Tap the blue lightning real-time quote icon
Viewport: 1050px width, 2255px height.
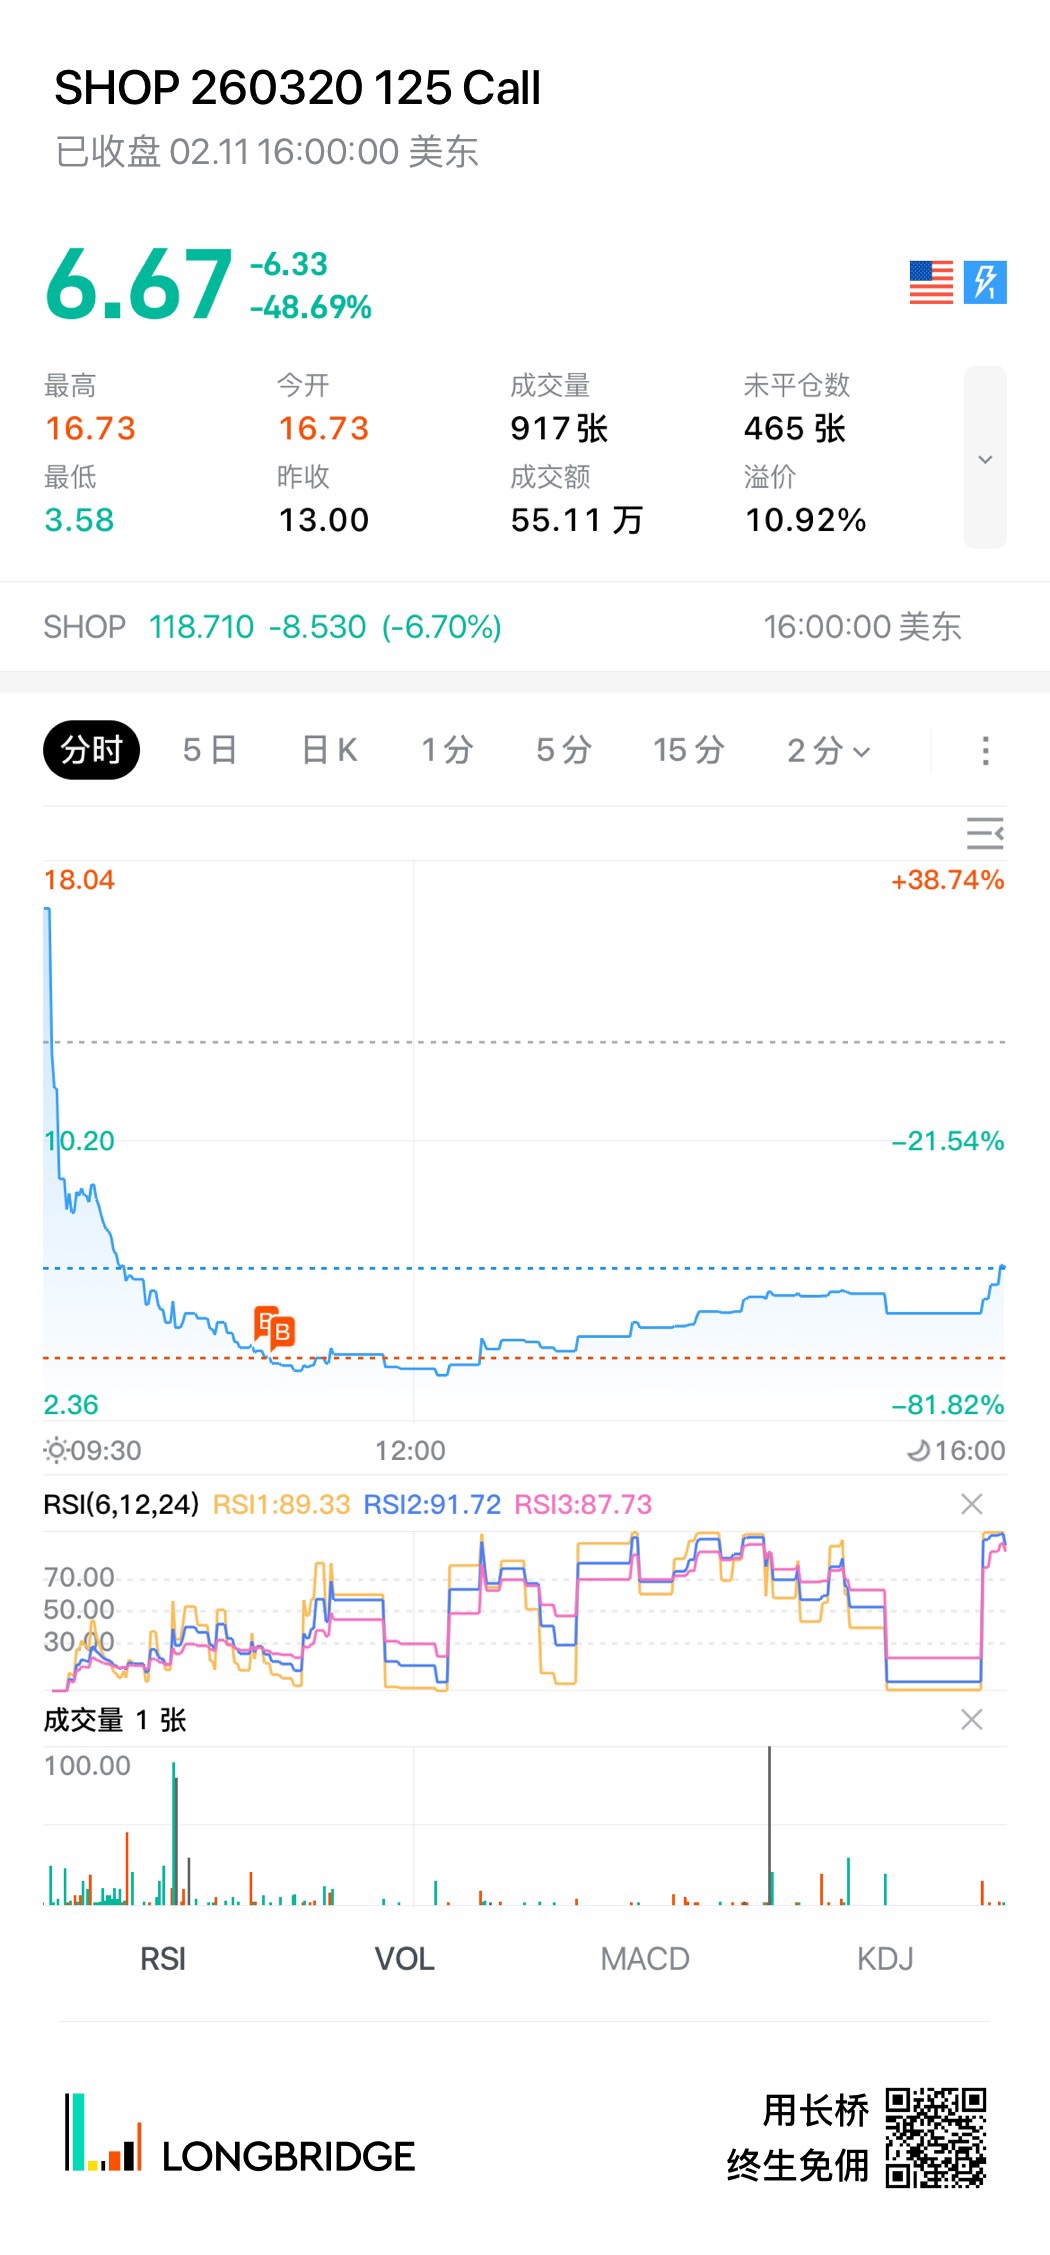[x=985, y=282]
